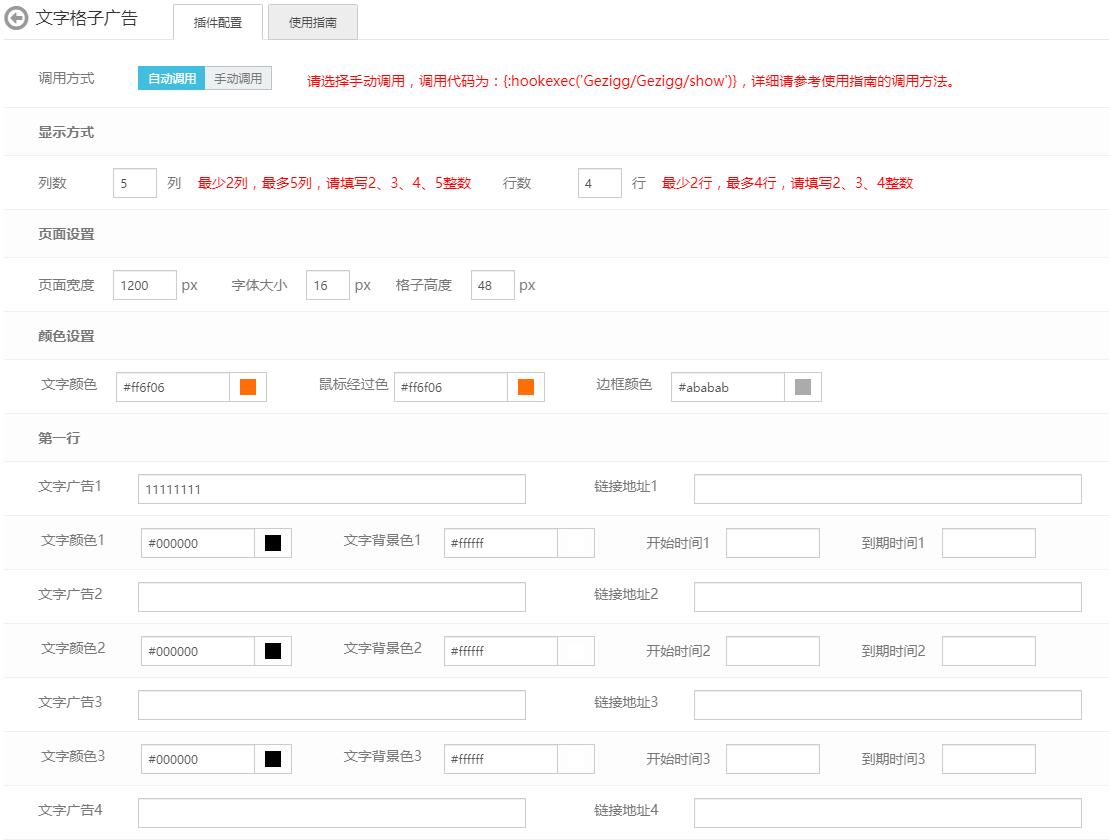This screenshot has height=840, width=1109.
Task: Click the black 文字颜色1 color swatch
Action: [272, 543]
